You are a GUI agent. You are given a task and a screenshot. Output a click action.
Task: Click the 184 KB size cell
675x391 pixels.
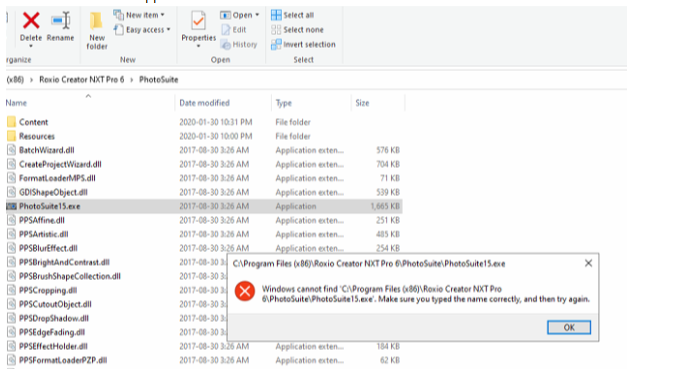pyautogui.click(x=388, y=346)
